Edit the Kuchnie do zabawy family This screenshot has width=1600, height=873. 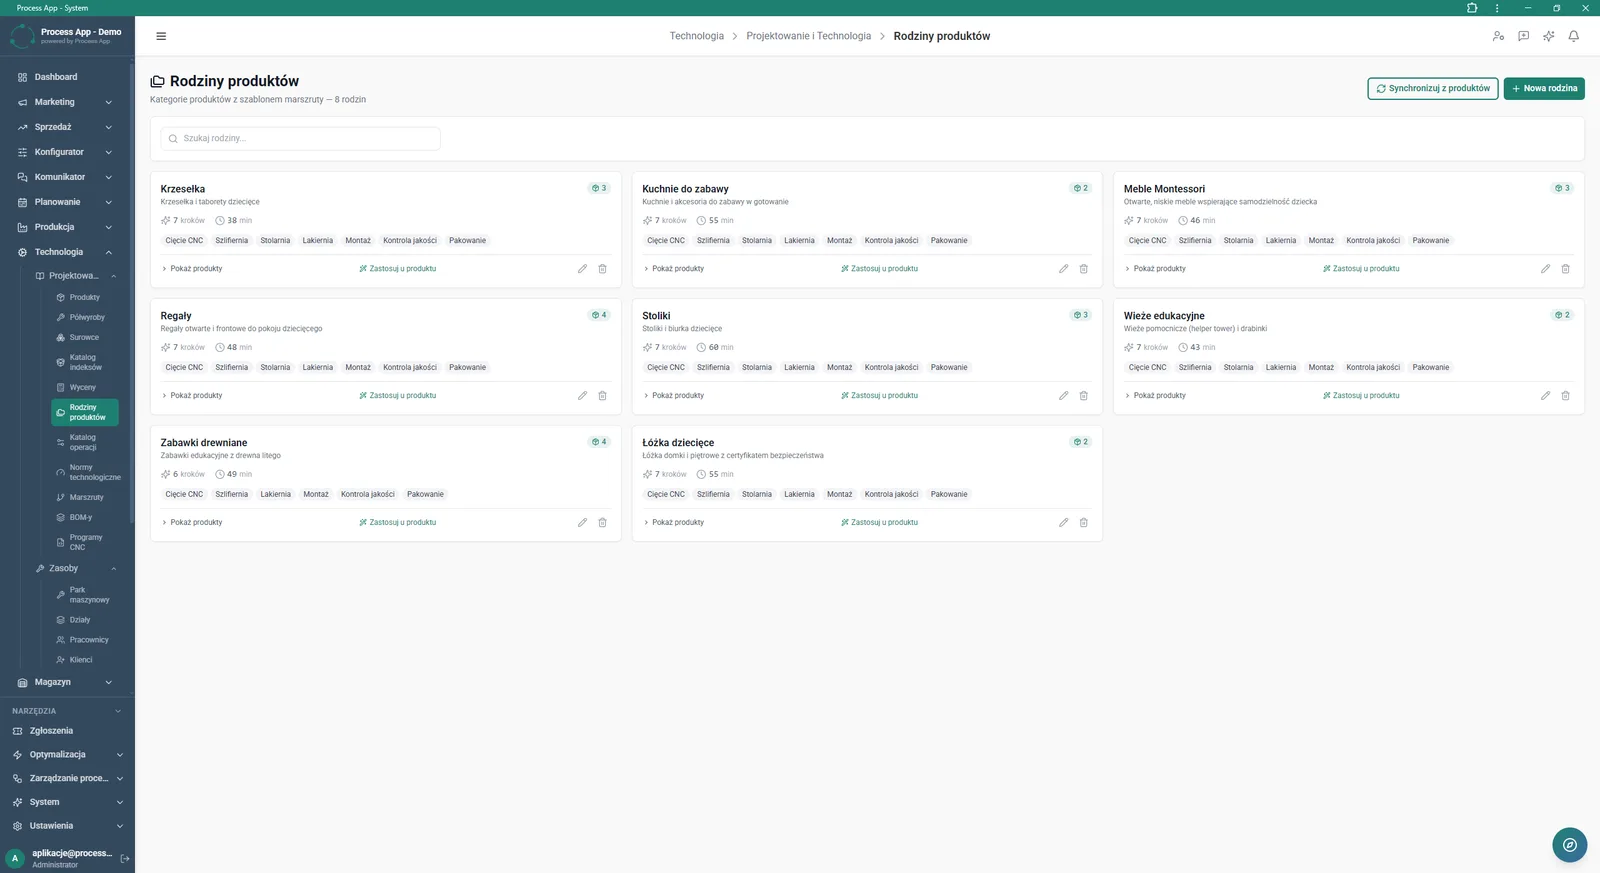tap(1063, 269)
